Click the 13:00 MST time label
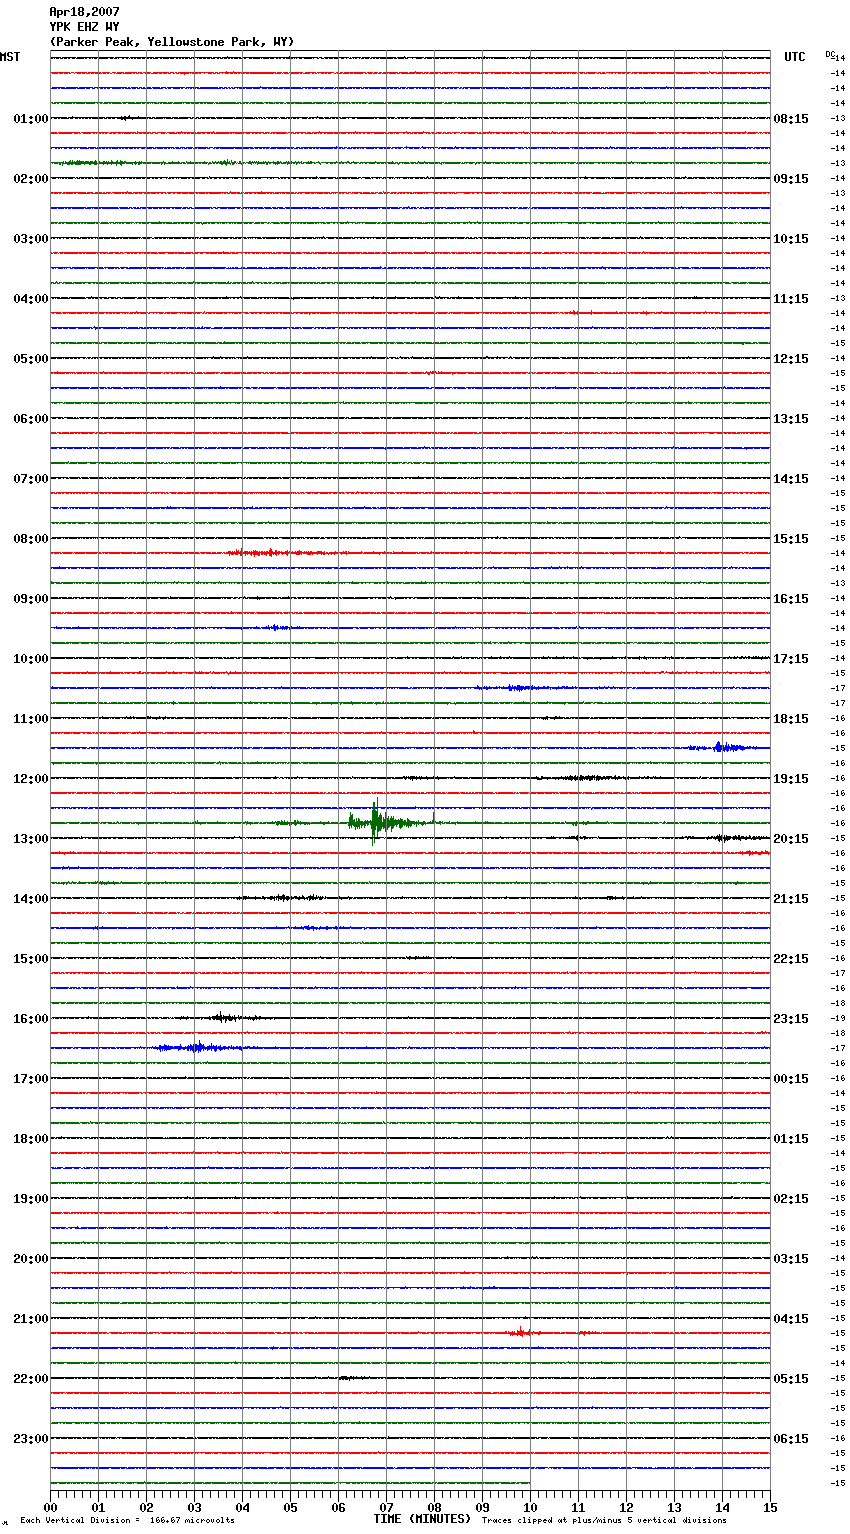 pos(30,839)
